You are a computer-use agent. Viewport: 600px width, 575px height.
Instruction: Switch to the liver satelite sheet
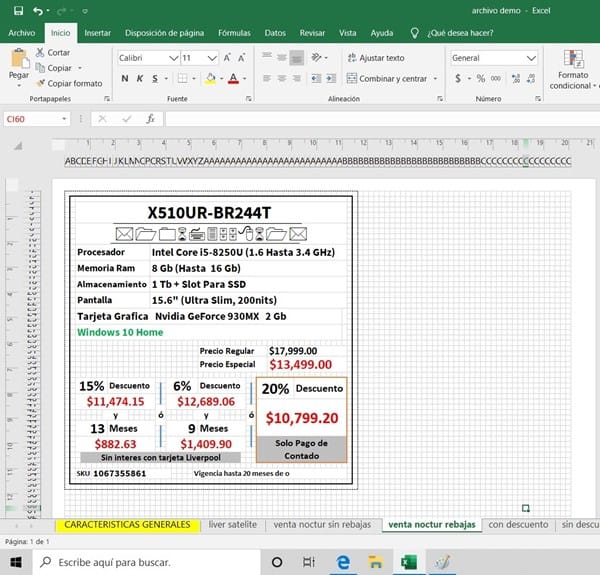[x=232, y=524]
